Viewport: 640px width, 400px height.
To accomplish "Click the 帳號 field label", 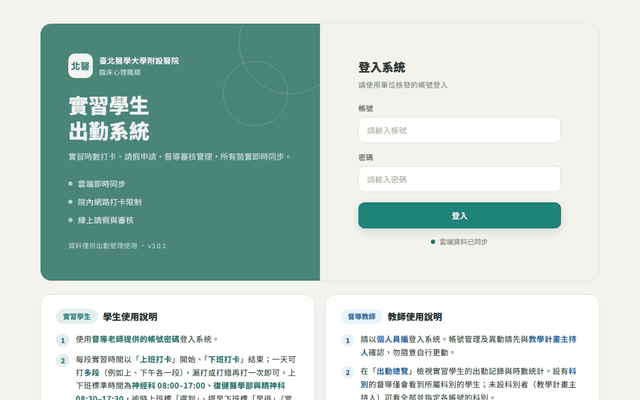I will click(366, 108).
